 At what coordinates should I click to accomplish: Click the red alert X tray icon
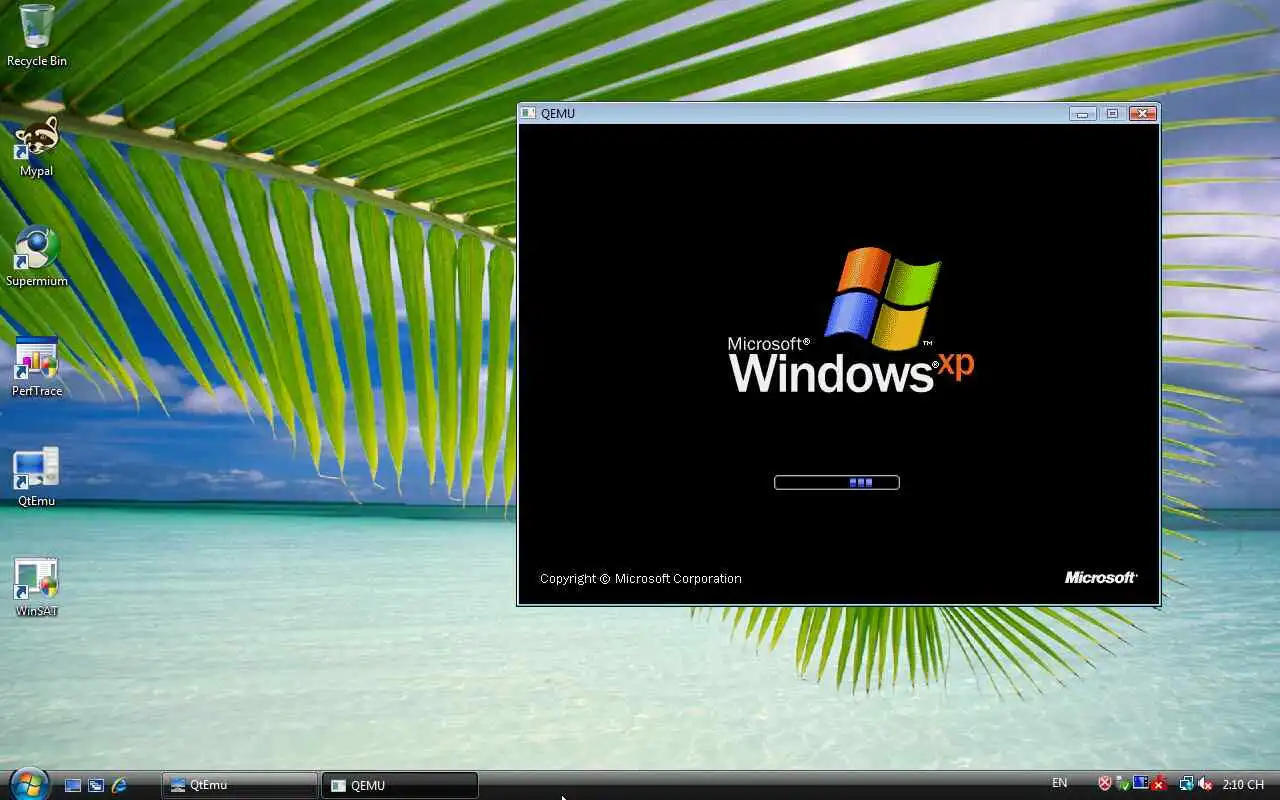click(1159, 784)
